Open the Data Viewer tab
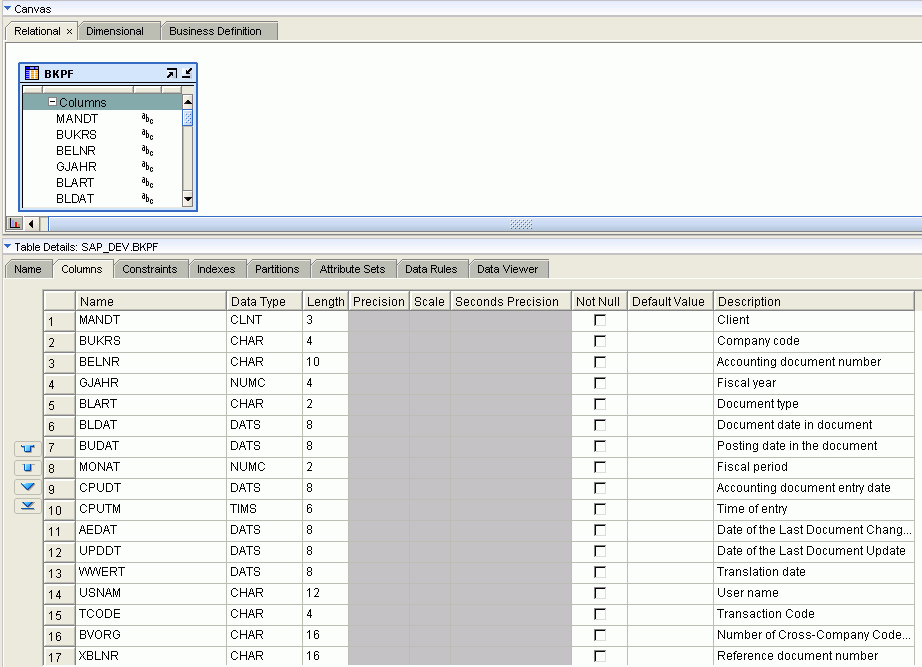This screenshot has width=922, height=667. pyautogui.click(x=510, y=268)
